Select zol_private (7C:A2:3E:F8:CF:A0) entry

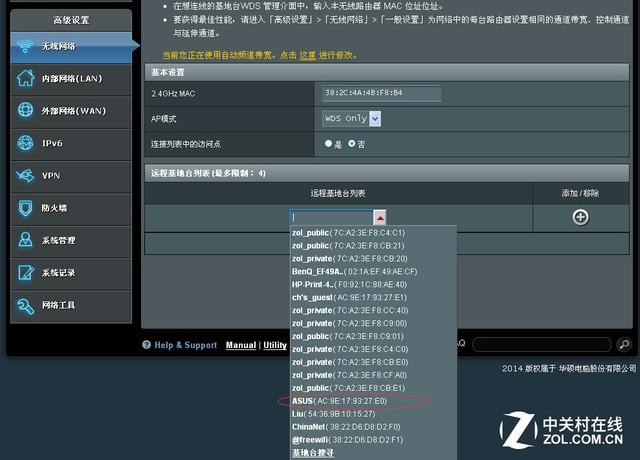point(349,375)
